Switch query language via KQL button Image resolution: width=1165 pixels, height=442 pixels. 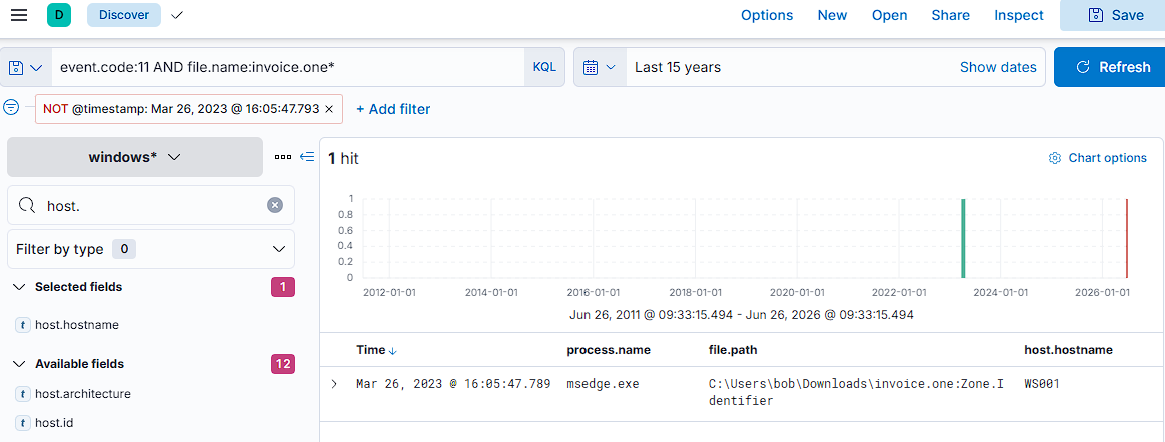point(544,68)
